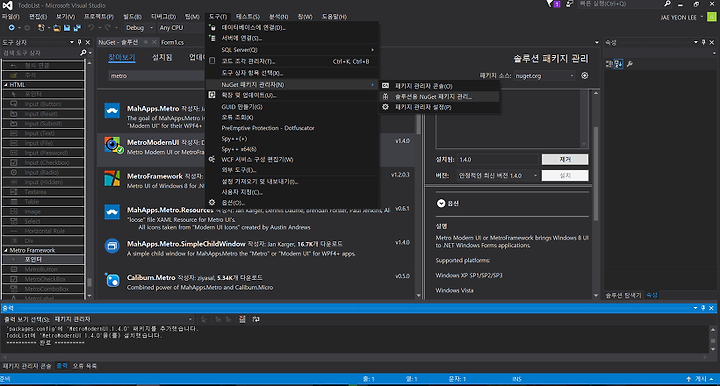Switch to the Form1.cs document tab
This screenshot has width=720, height=386.
(172, 42)
